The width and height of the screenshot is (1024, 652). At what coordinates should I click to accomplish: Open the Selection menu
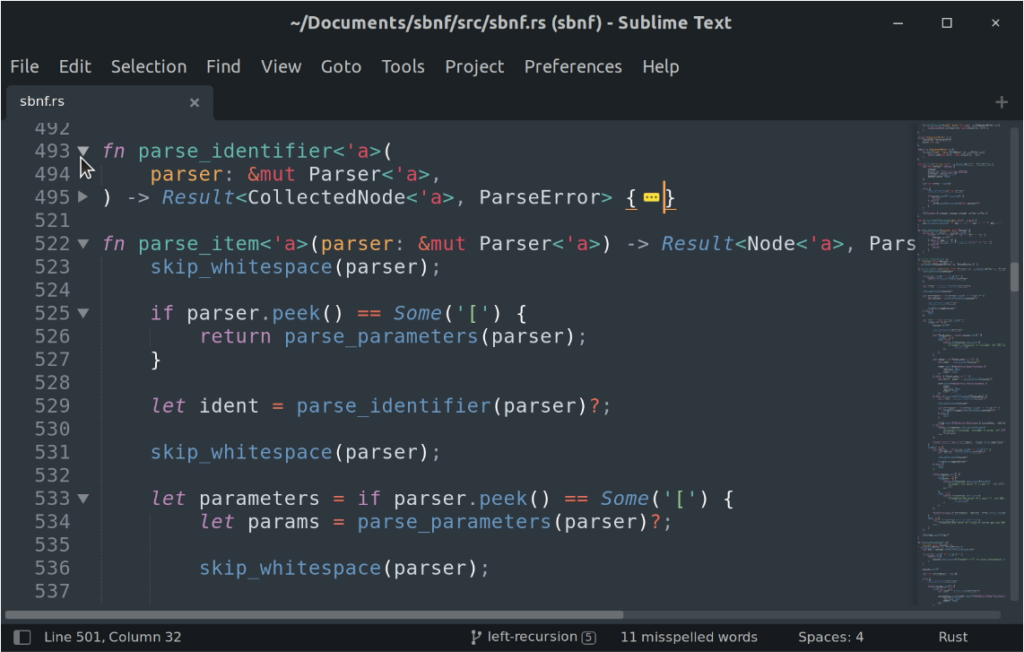[x=148, y=67]
